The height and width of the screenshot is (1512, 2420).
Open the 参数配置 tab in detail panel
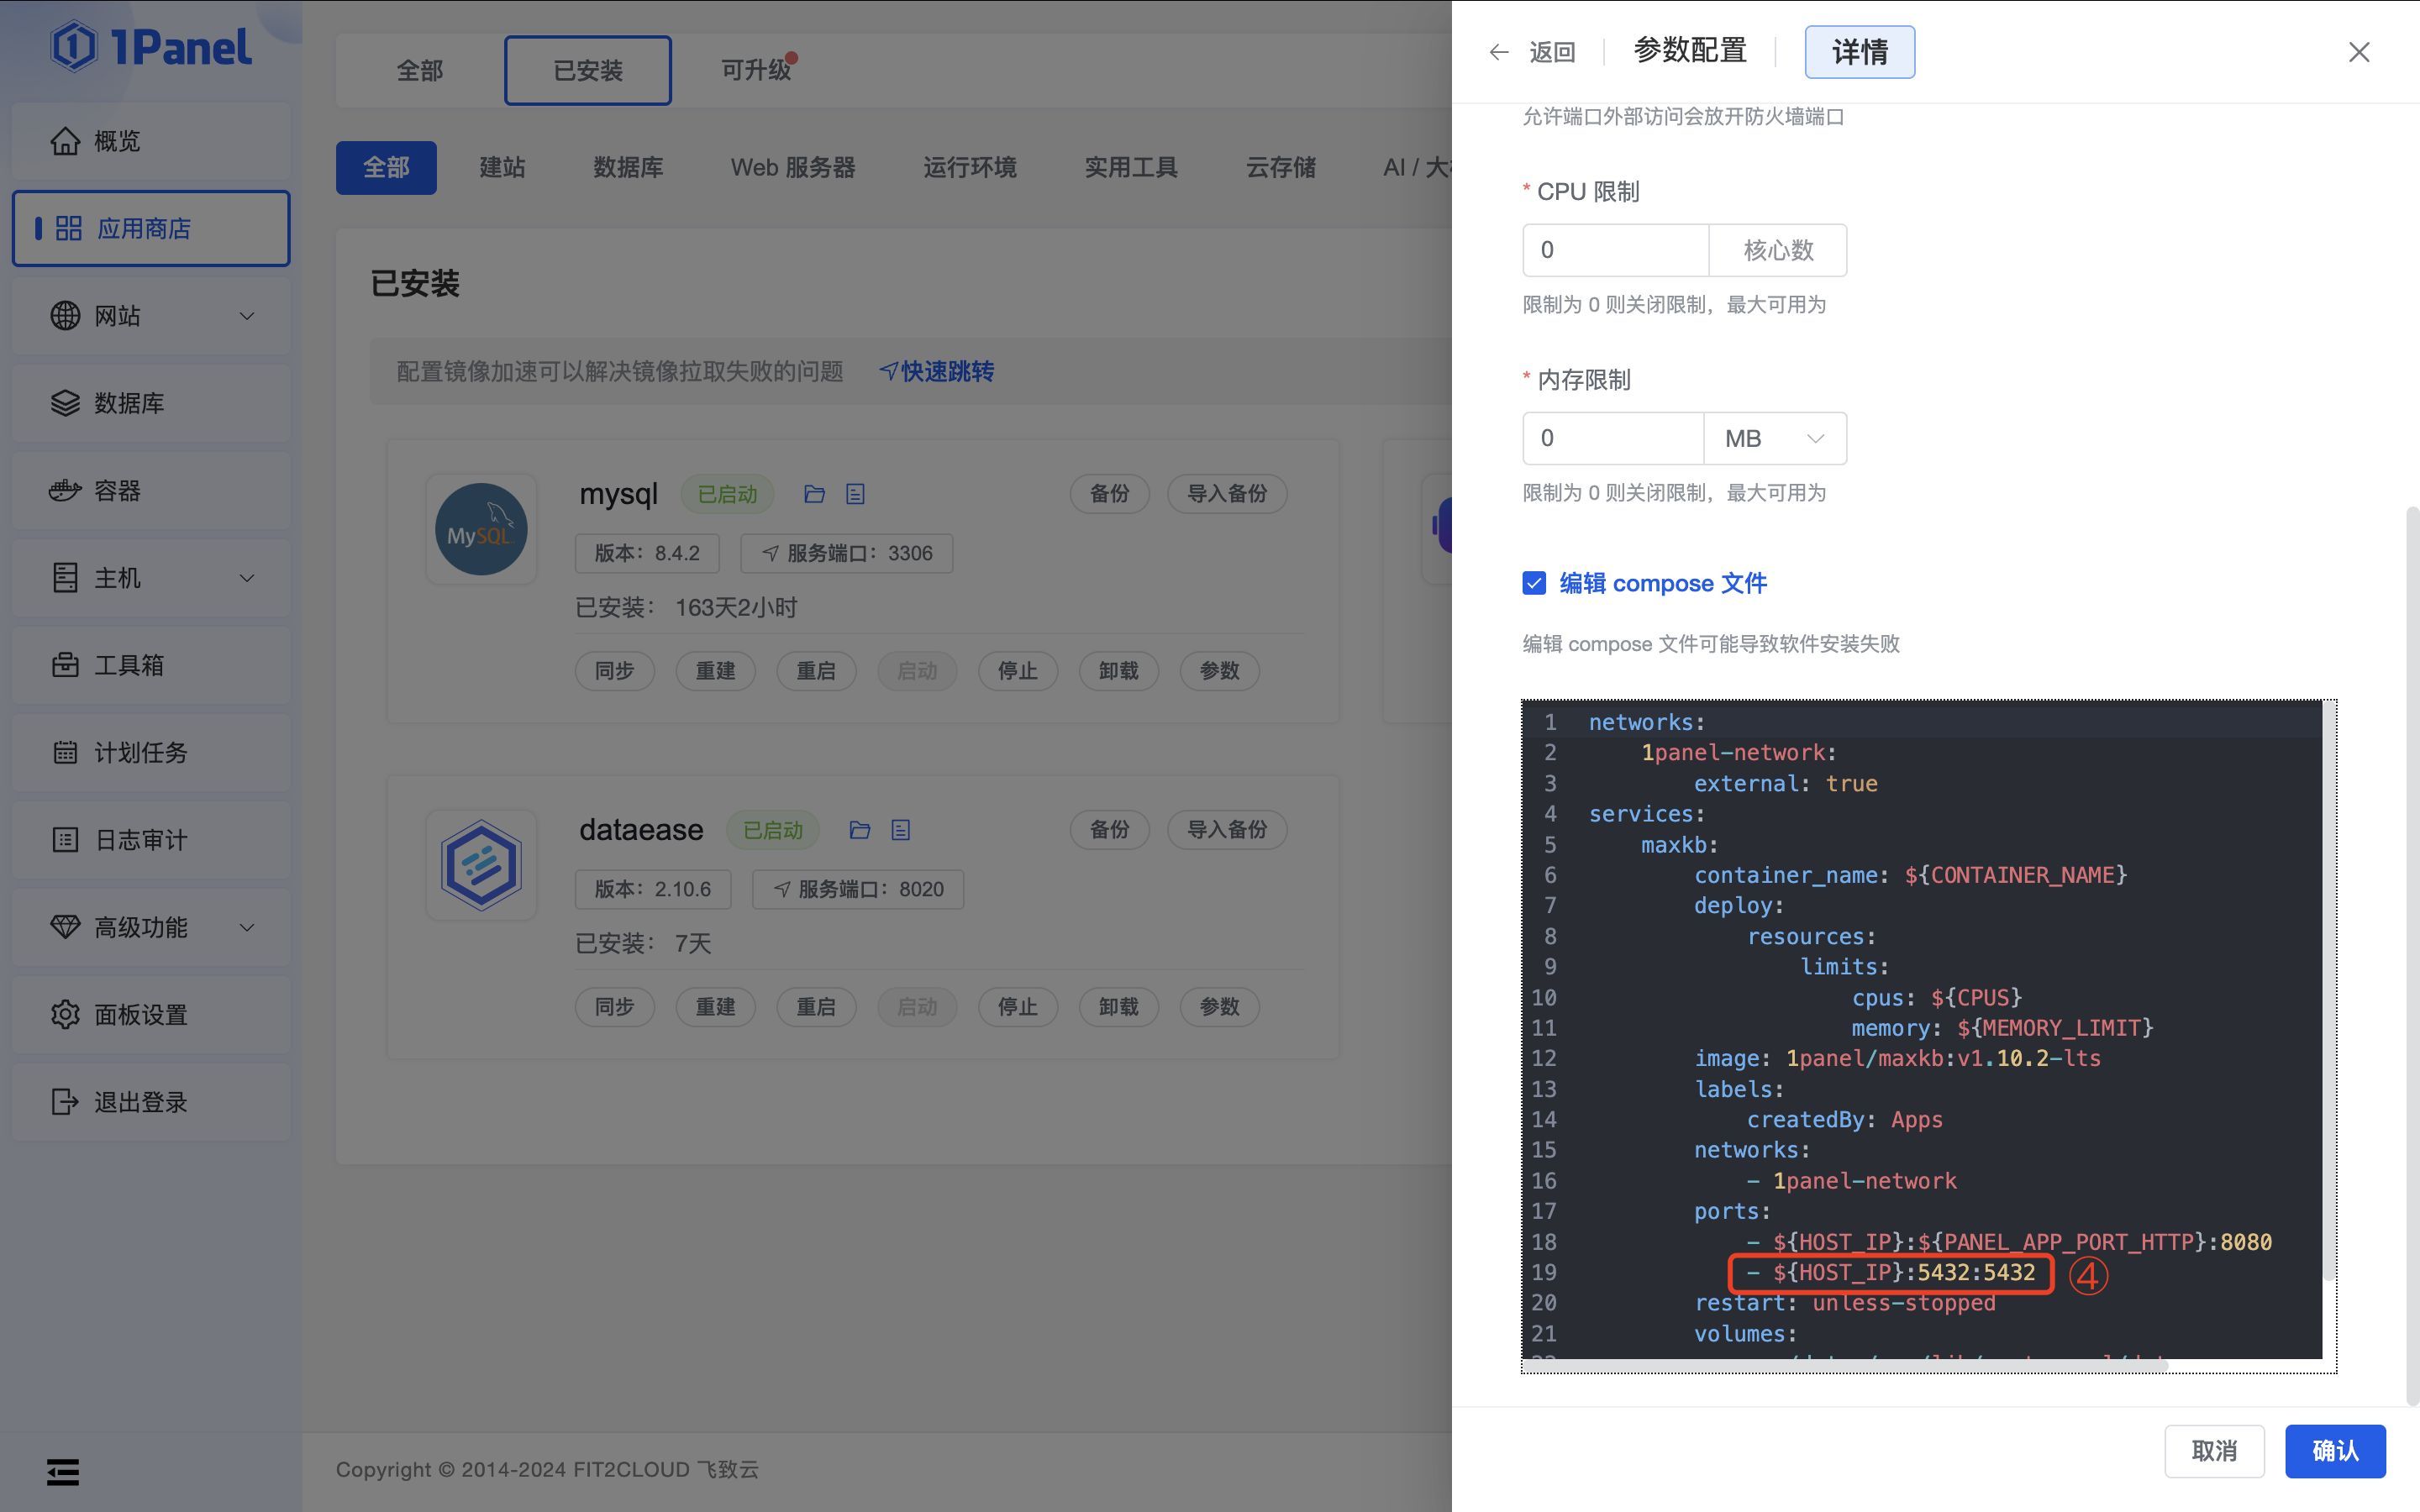pyautogui.click(x=1689, y=50)
